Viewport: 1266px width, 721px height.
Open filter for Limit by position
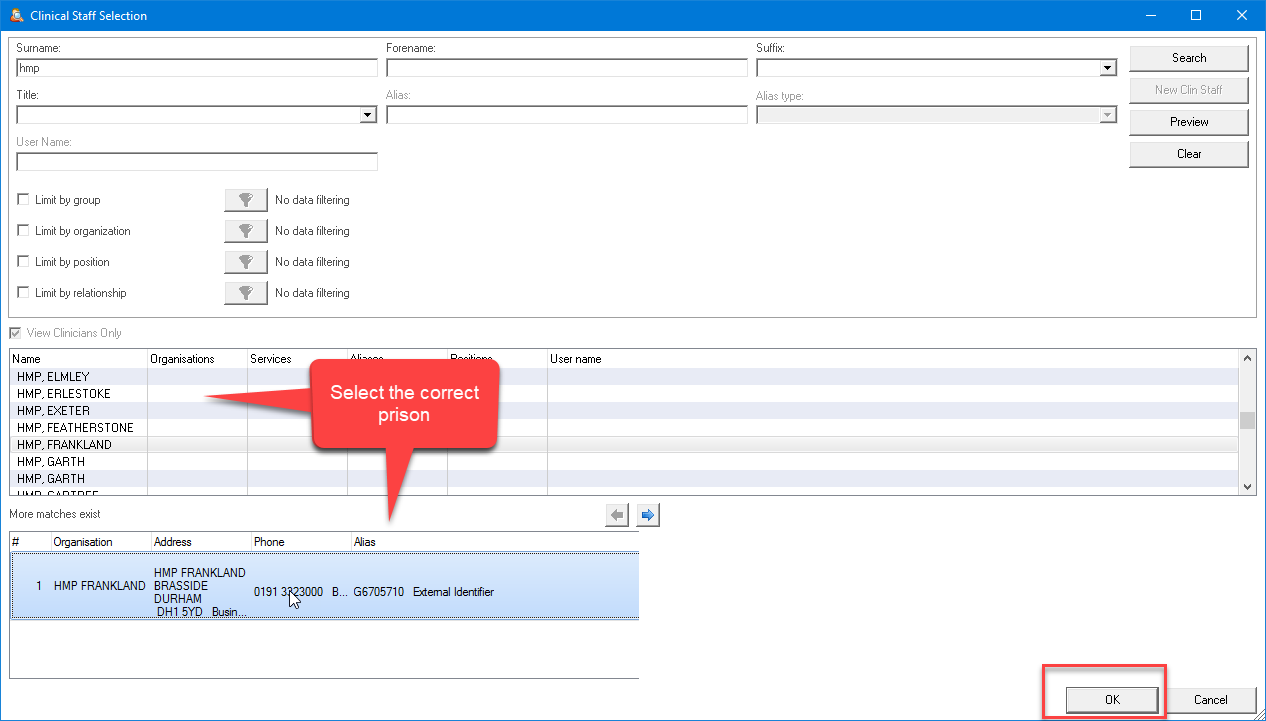click(246, 262)
